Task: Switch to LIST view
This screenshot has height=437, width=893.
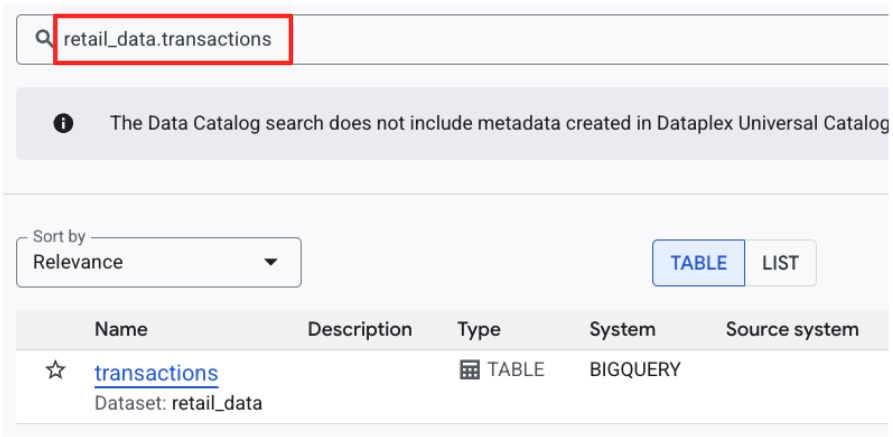Action: click(780, 263)
